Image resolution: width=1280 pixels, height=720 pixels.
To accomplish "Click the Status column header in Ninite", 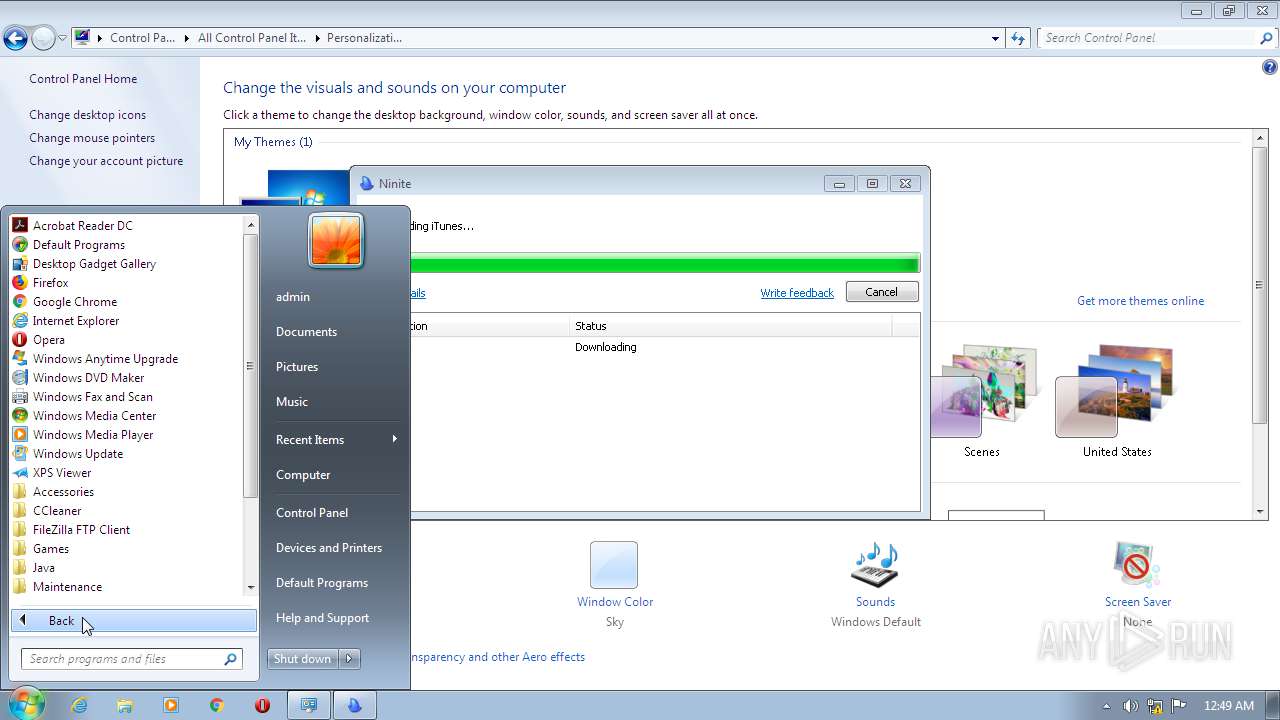I will (731, 326).
